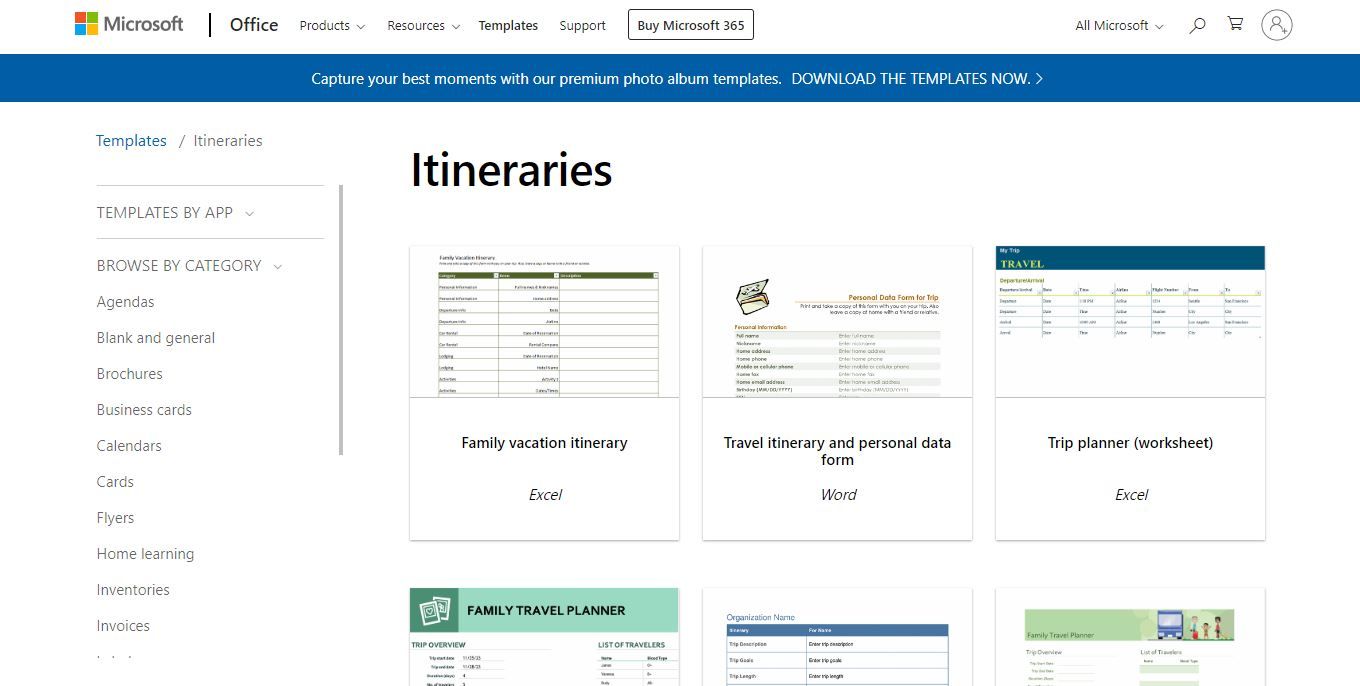The height and width of the screenshot is (686, 1360).
Task: Select the Invoices category
Action: (123, 626)
